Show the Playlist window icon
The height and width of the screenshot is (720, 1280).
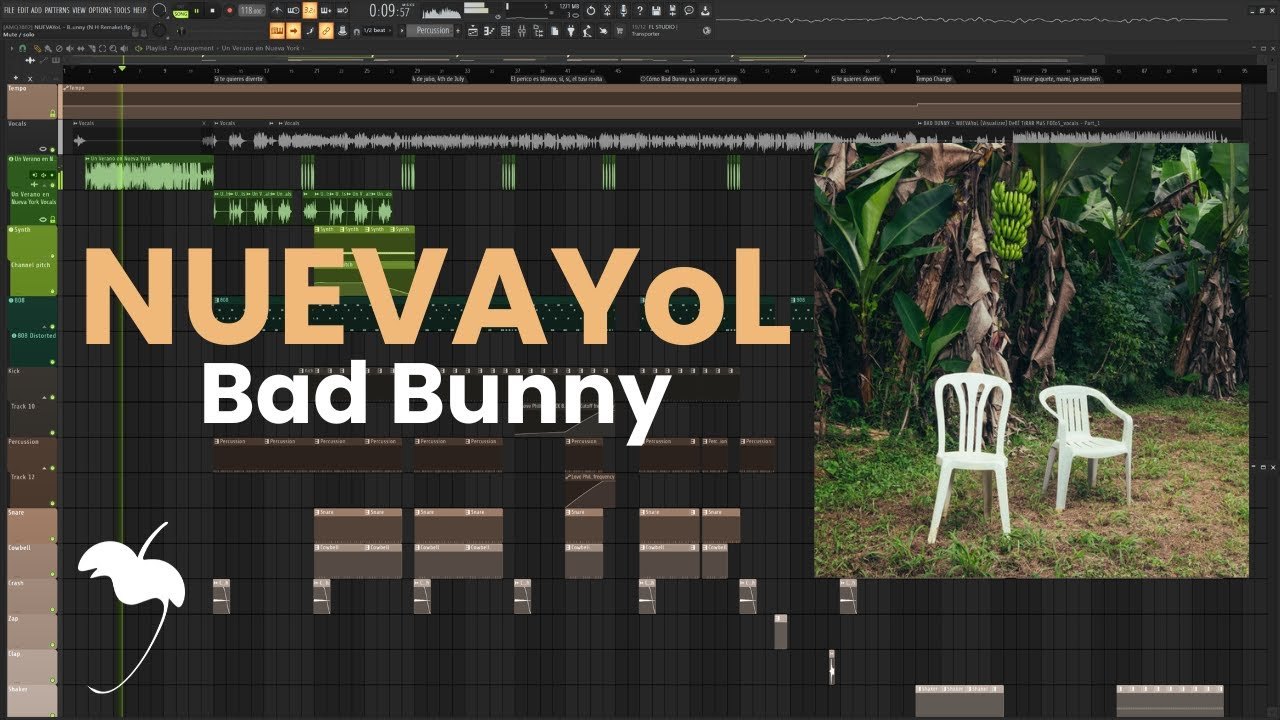(473, 31)
